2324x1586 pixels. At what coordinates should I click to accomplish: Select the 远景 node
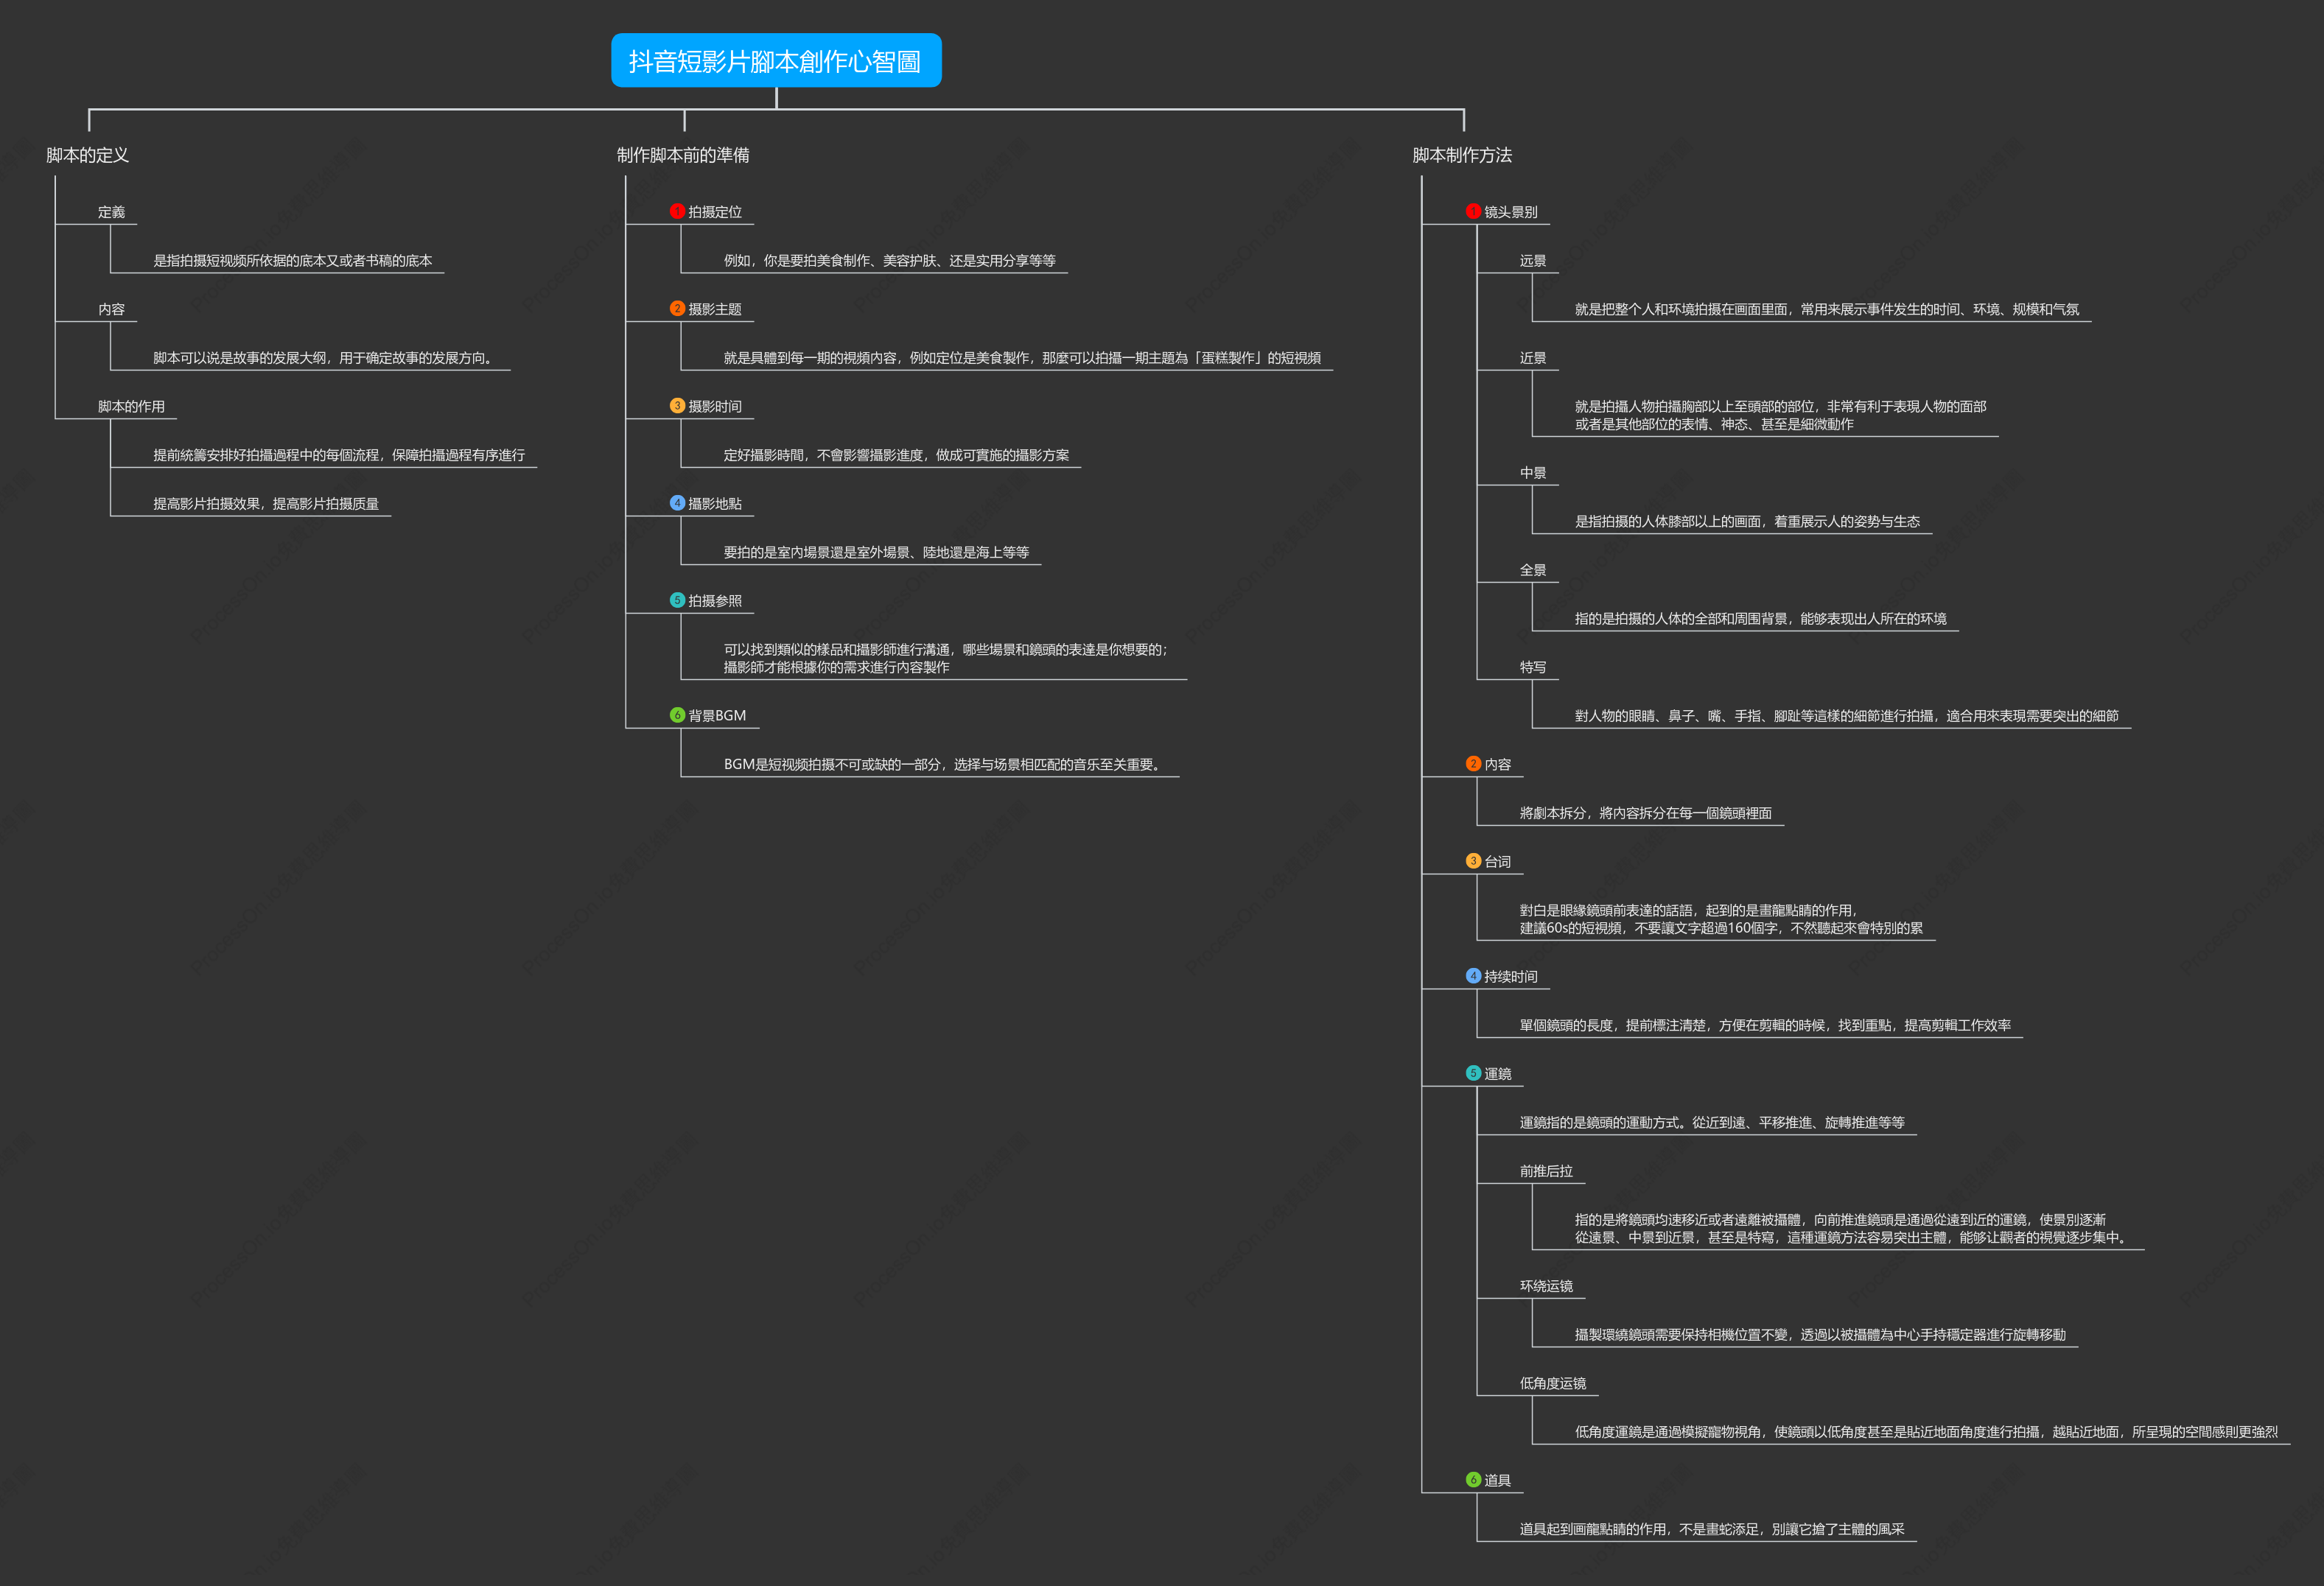pos(1533,260)
